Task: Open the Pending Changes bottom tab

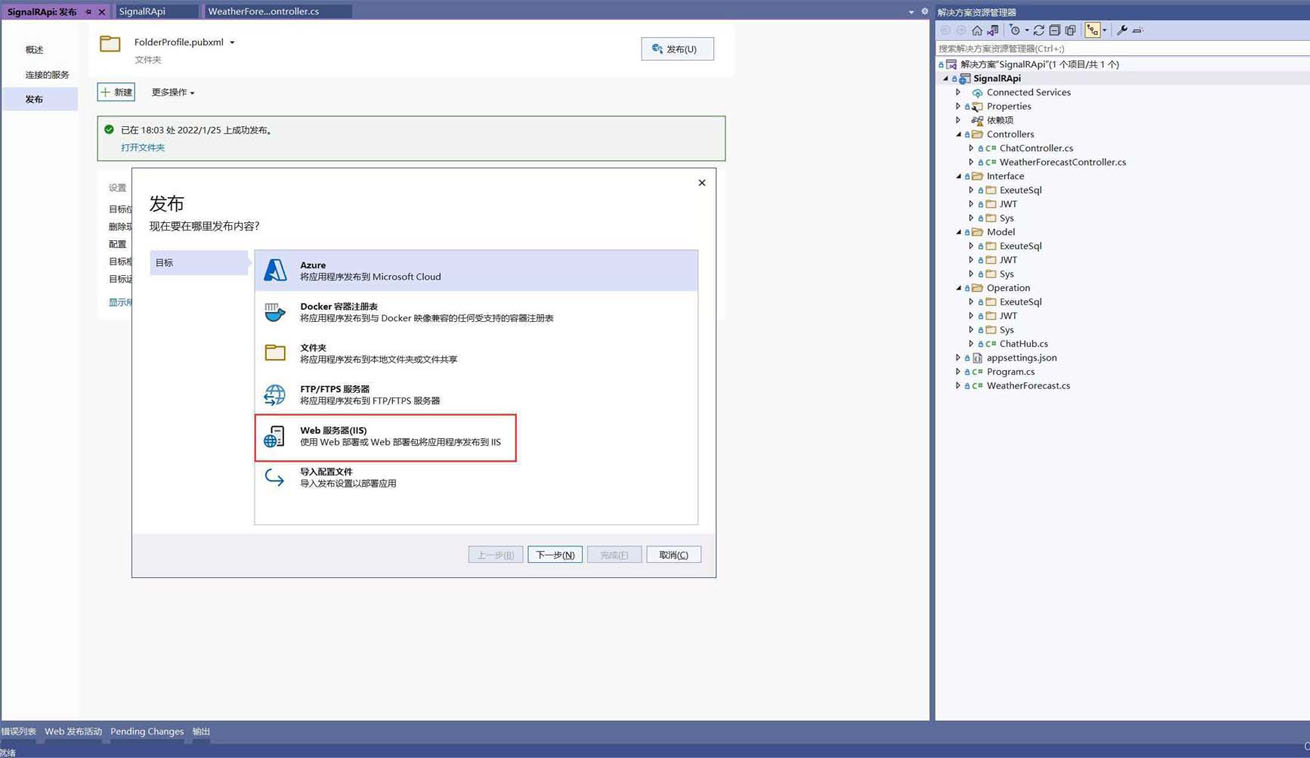Action: tap(147, 731)
